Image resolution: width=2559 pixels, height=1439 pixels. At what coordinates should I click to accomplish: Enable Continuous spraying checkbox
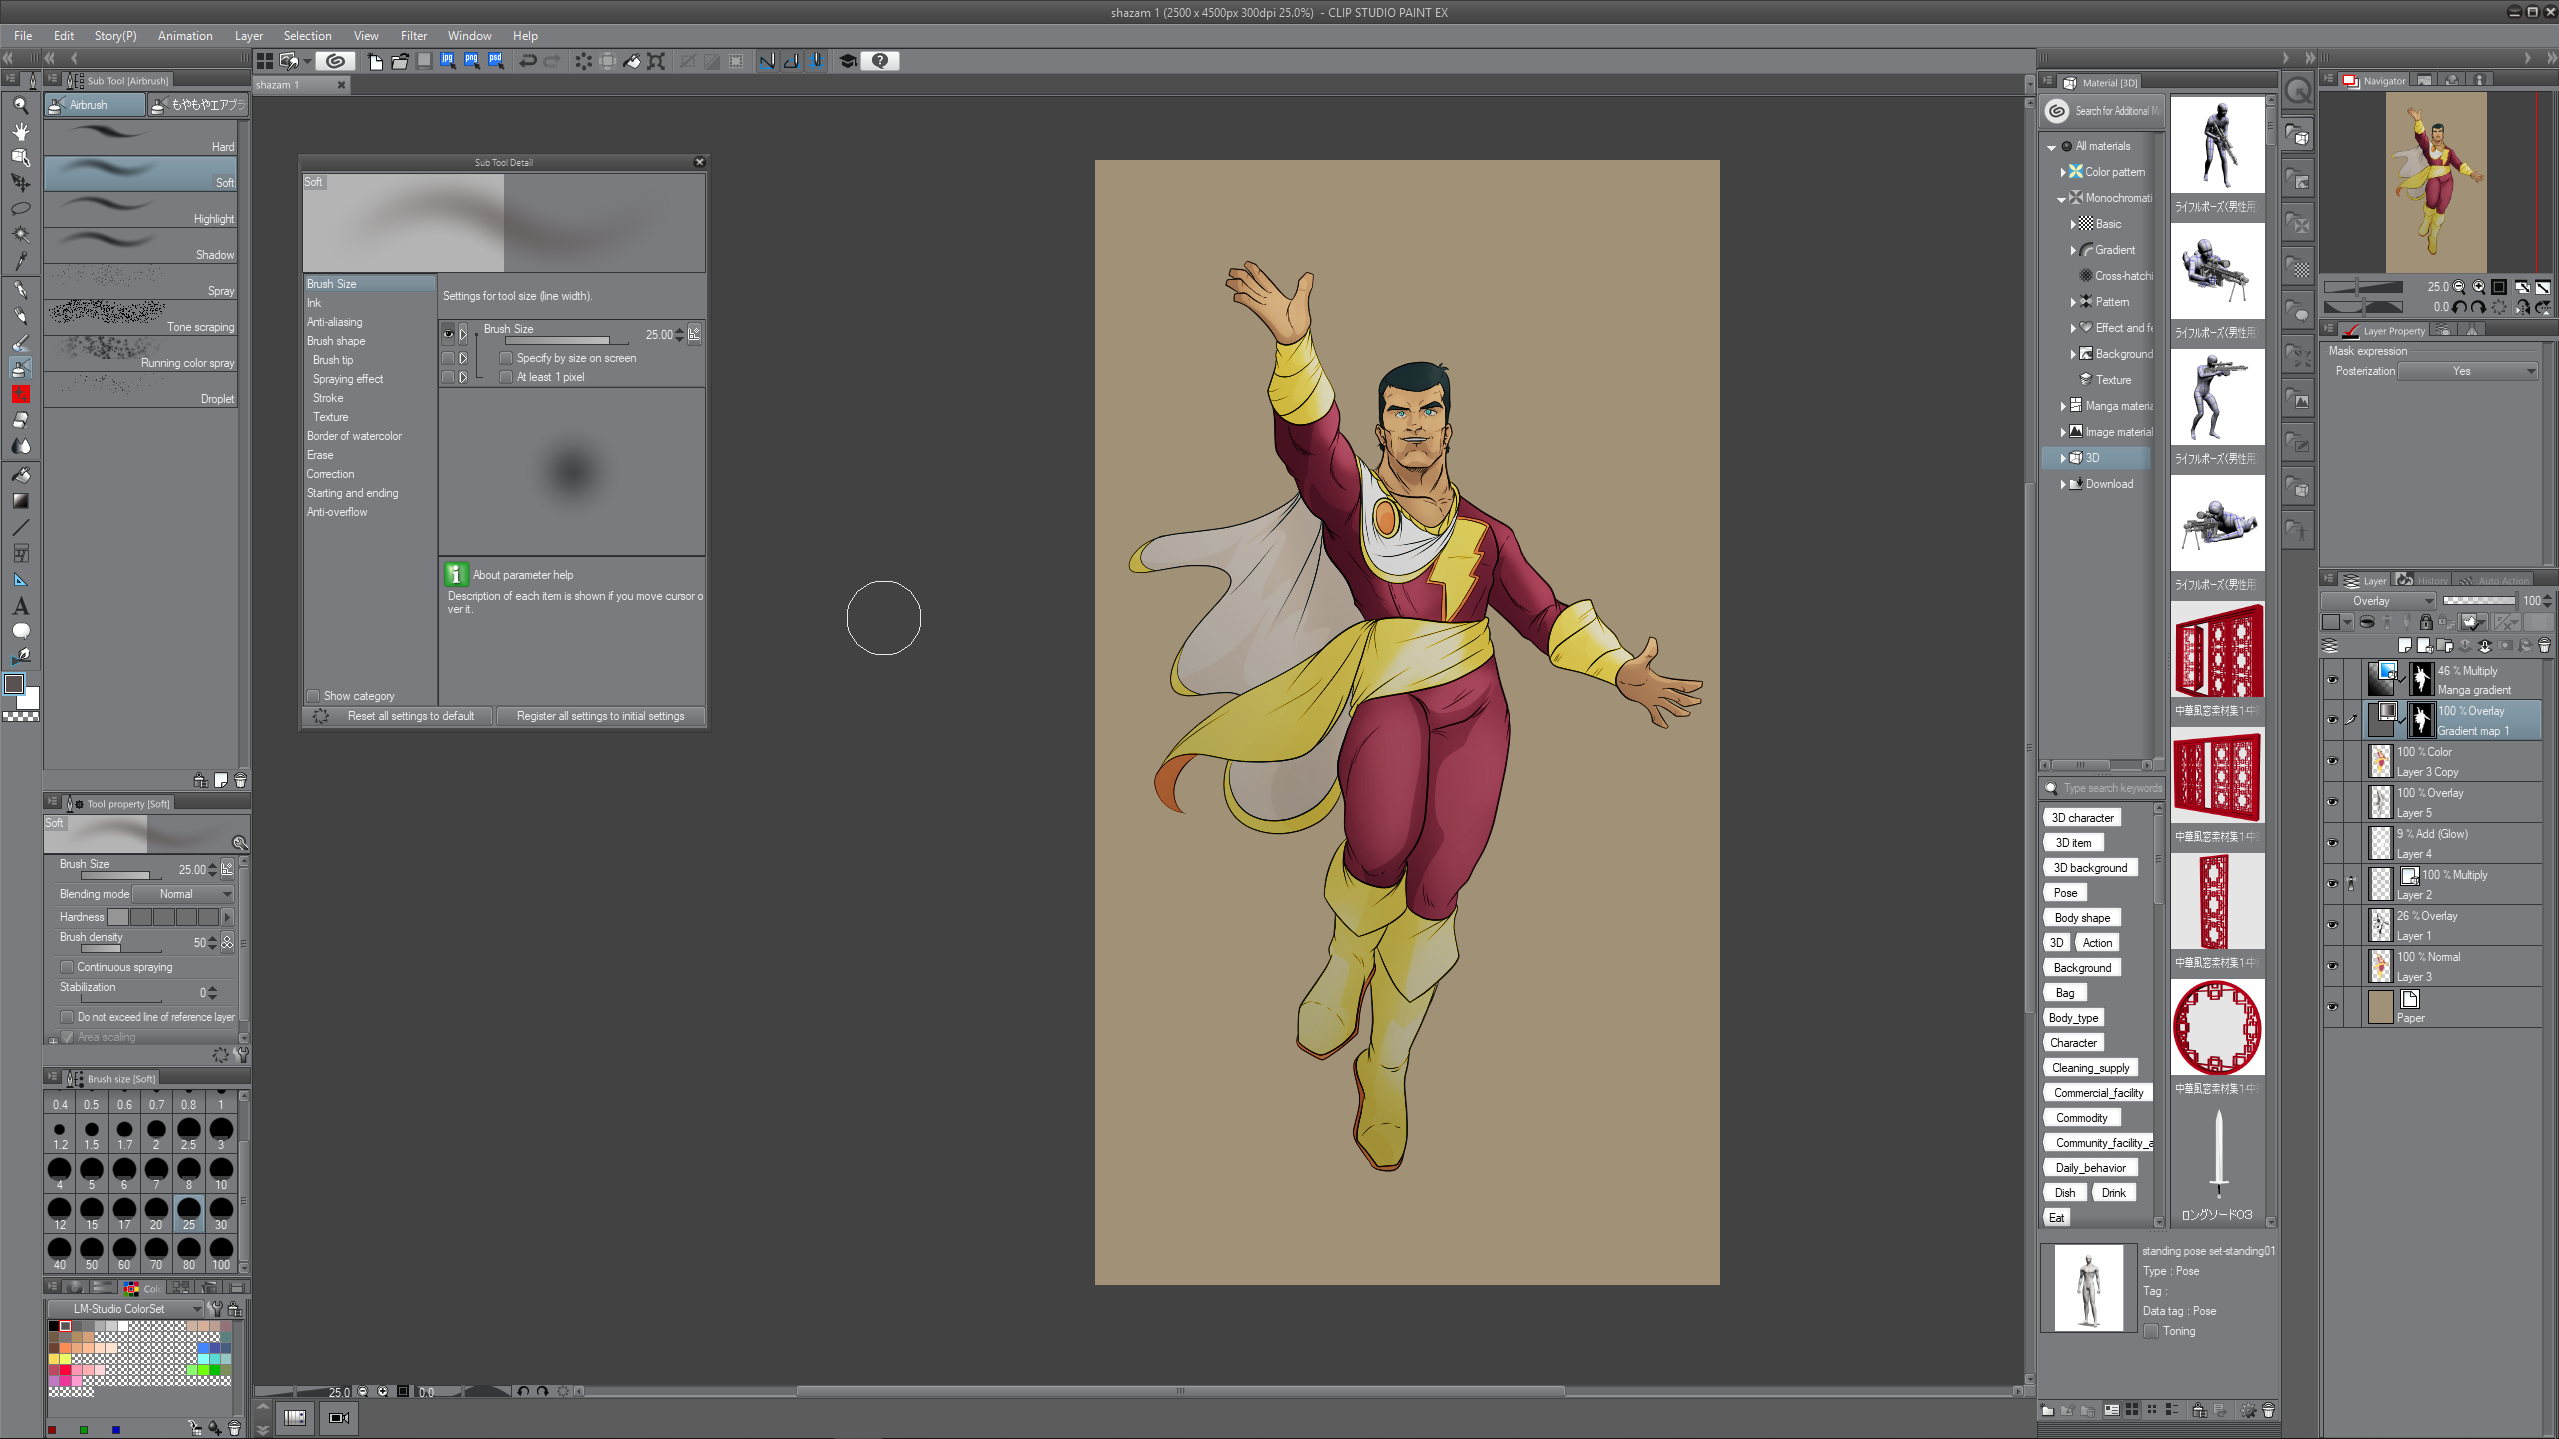(x=67, y=967)
